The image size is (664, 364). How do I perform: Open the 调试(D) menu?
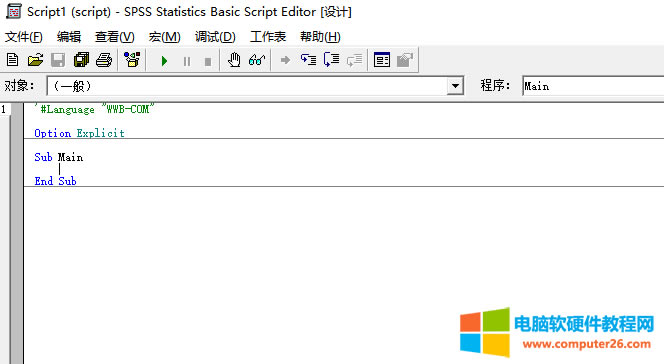point(215,37)
